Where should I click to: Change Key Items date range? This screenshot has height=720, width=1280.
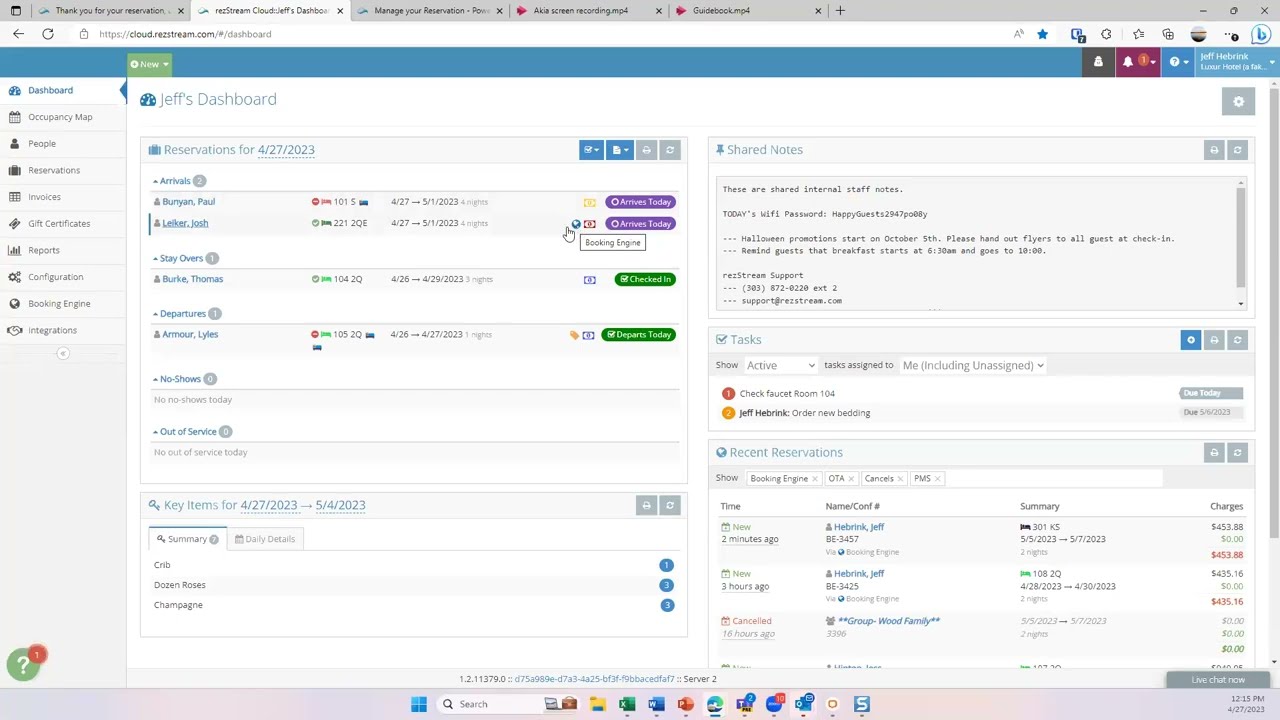pos(303,505)
